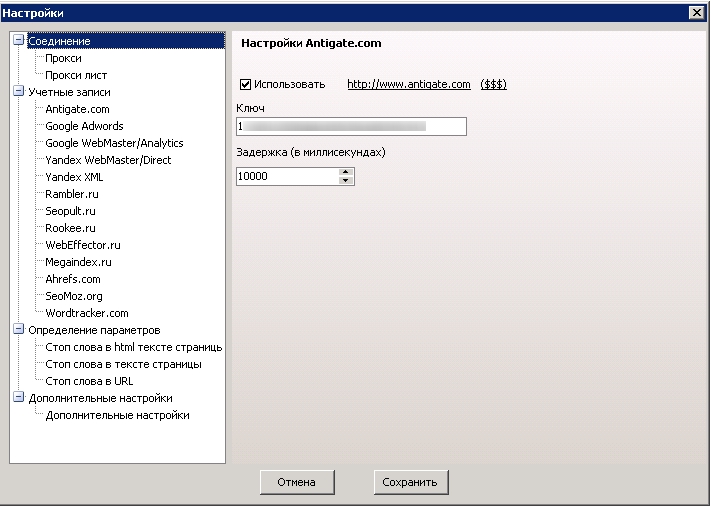Click the delay value field showing 10000

287,176
